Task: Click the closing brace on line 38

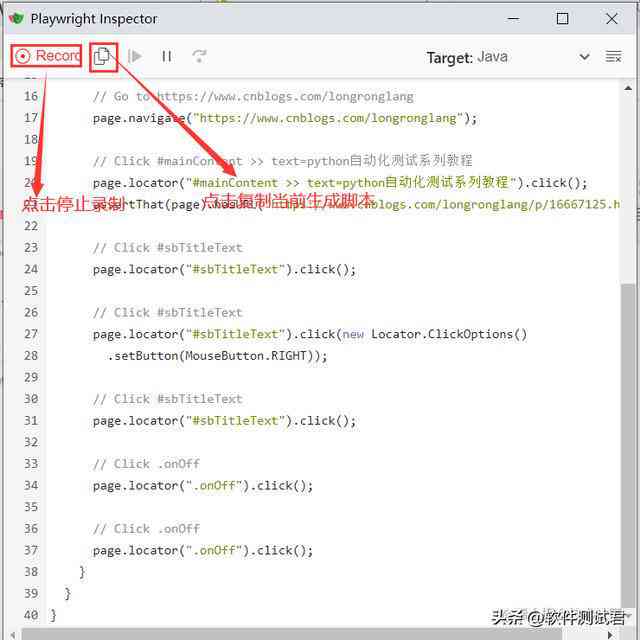Action: [x=82, y=572]
